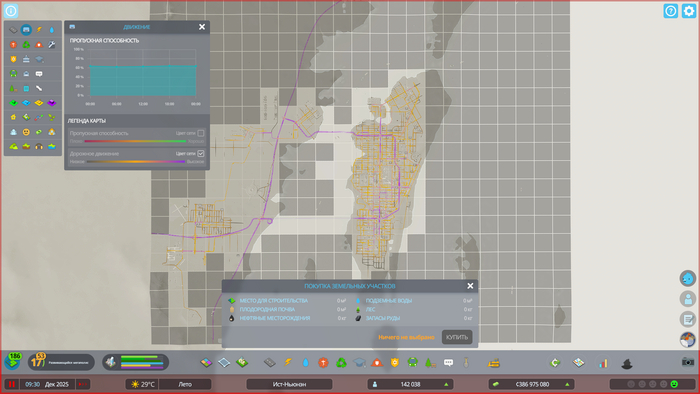This screenshot has width=700, height=394.
Task: Enable network color for Пропускная способность
Action: click(x=201, y=133)
